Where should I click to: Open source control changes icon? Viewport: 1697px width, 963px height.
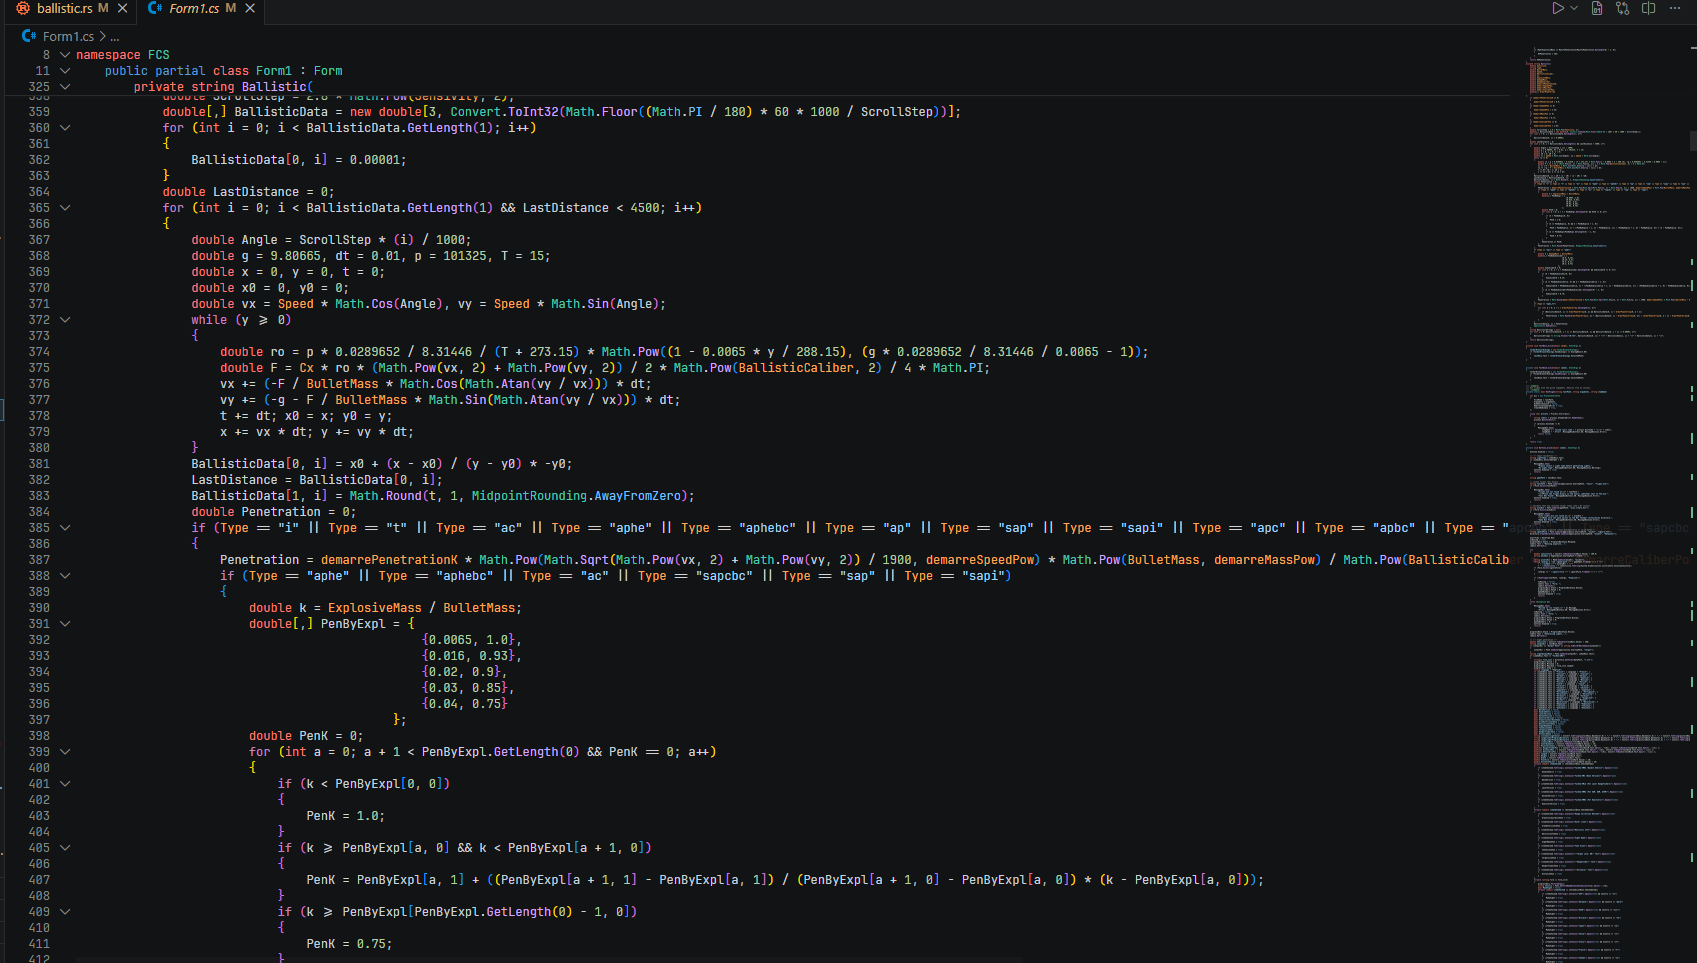(1622, 8)
